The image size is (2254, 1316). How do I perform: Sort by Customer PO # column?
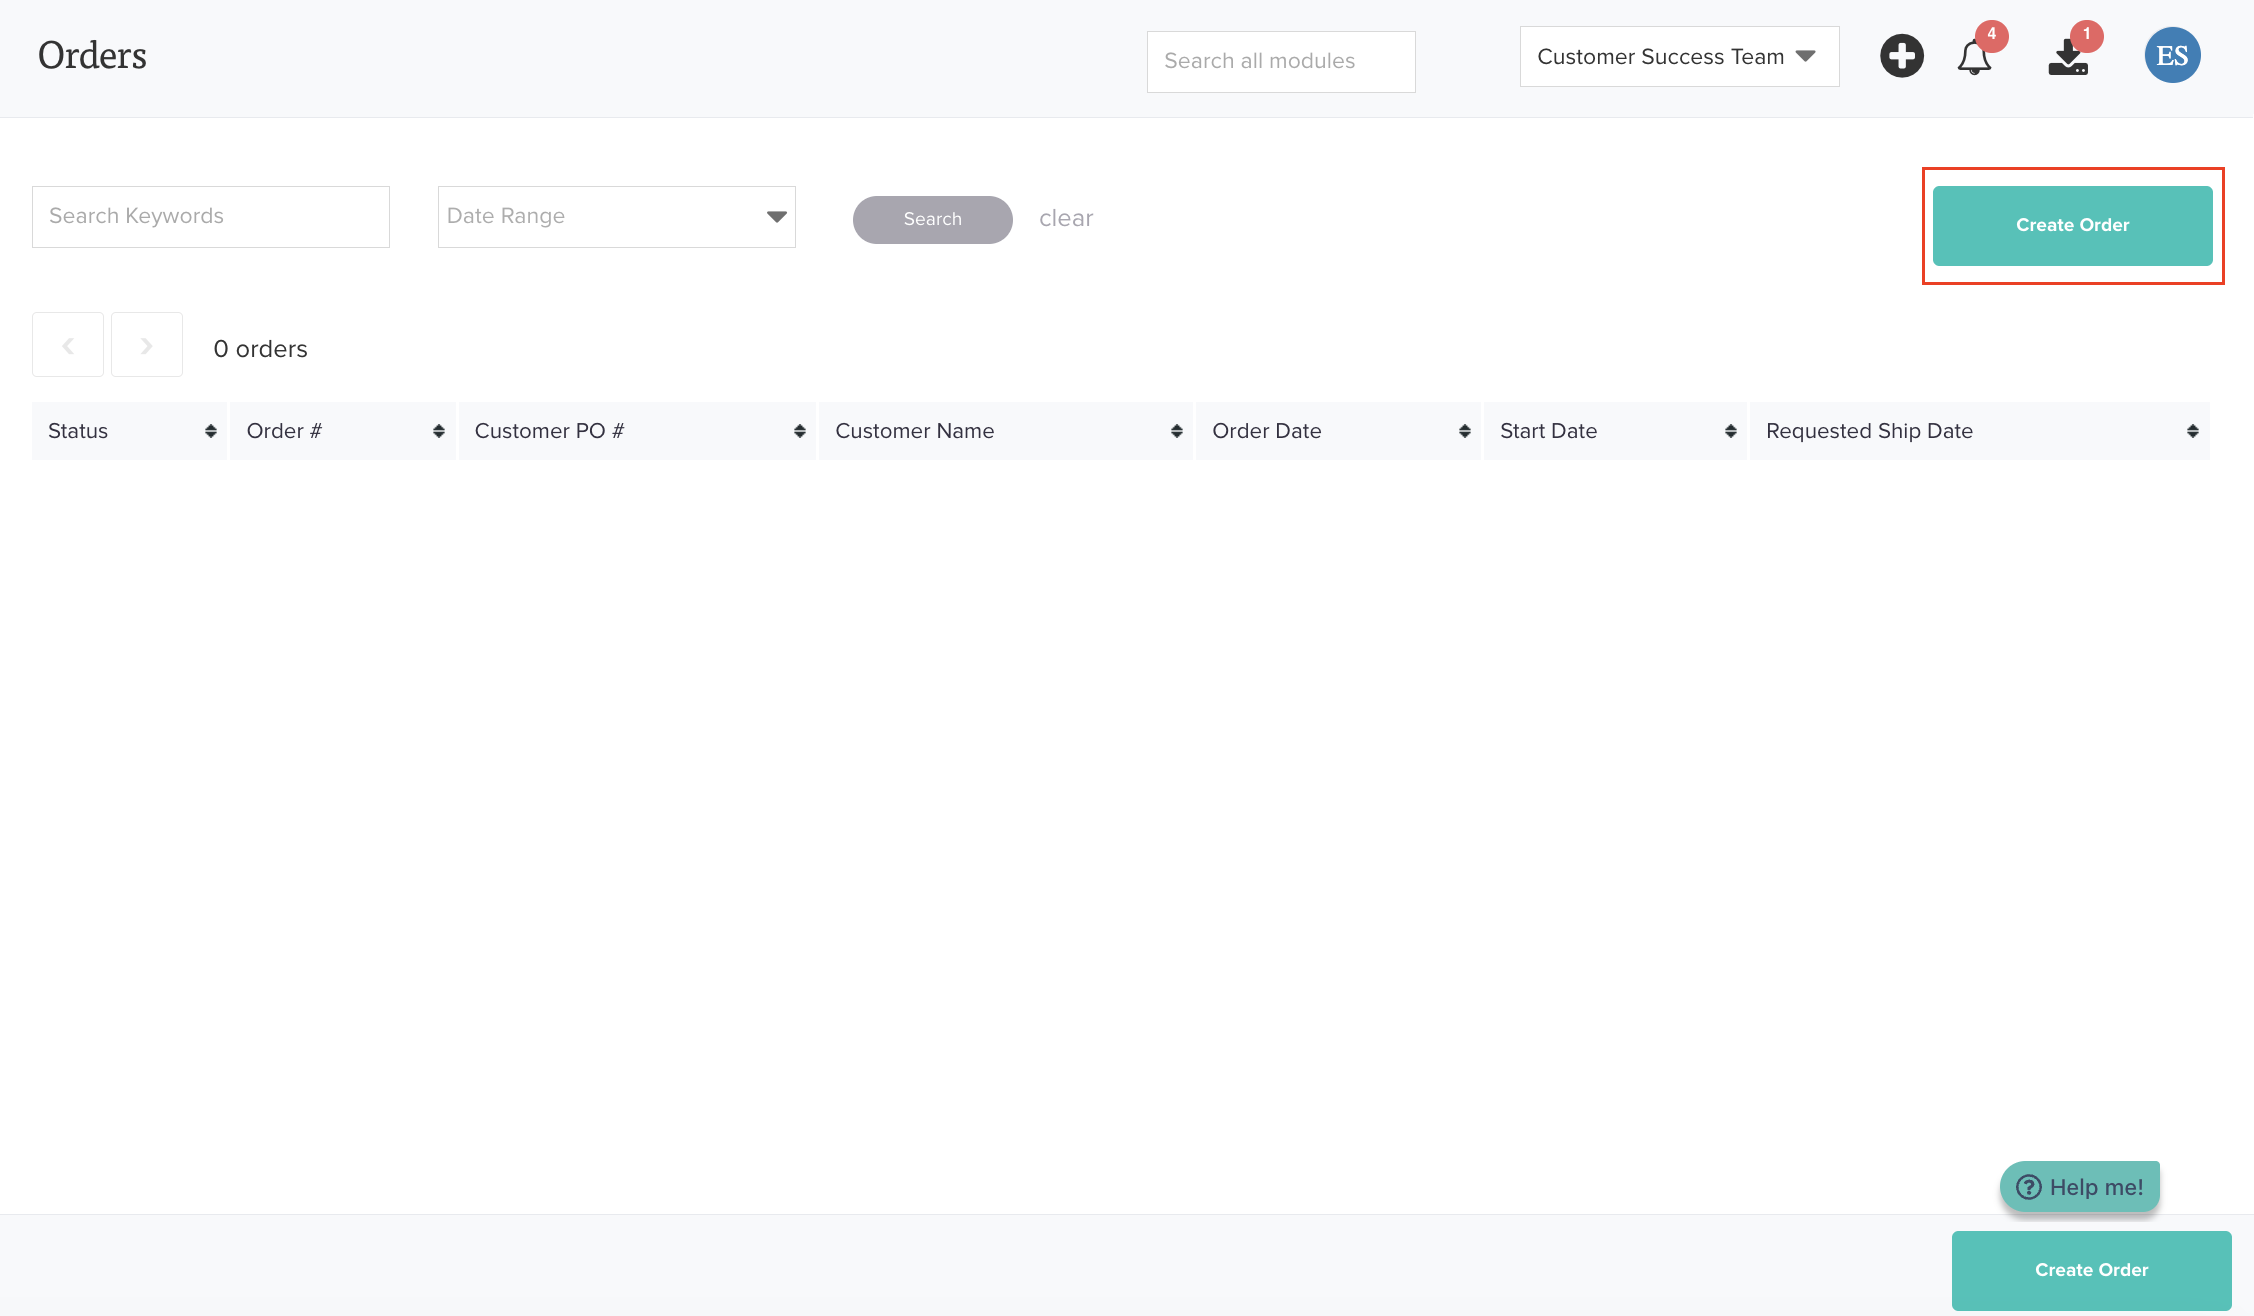(799, 431)
